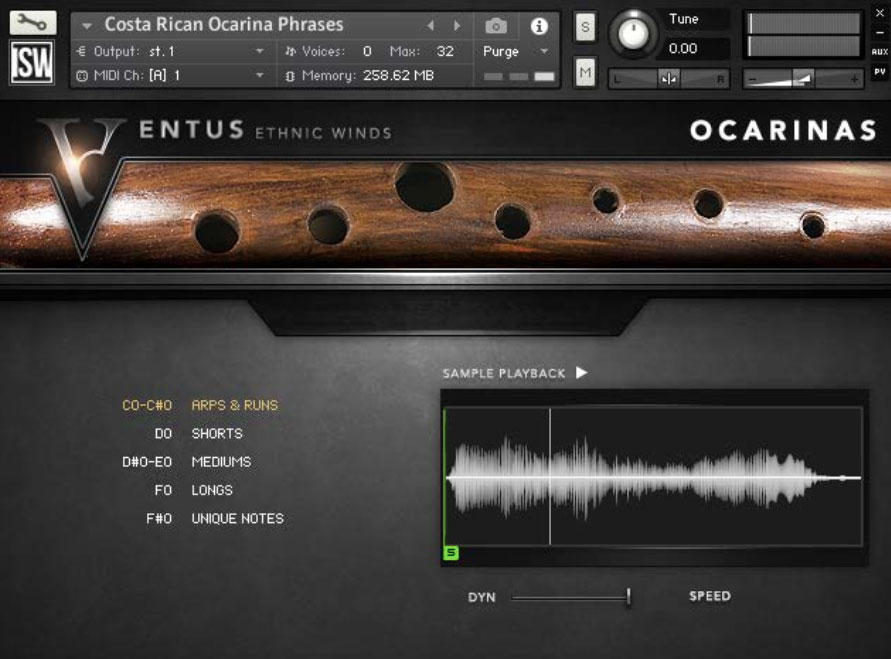
Task: Click the SPEED label
Action: pos(710,596)
